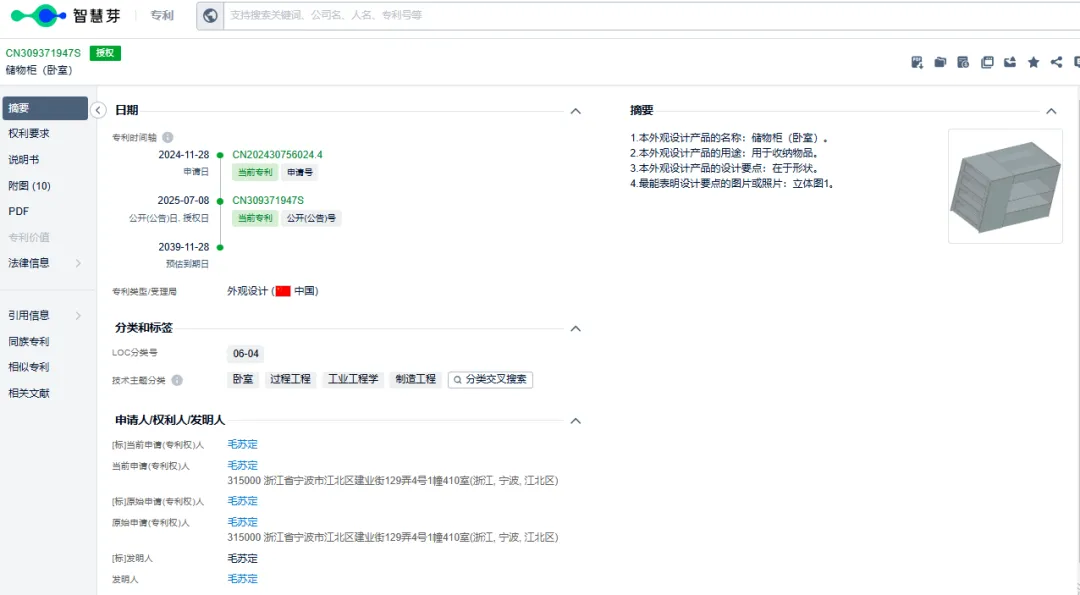Click 当前专利 tag under CN309371947S
The image size is (1080, 595).
coord(255,218)
